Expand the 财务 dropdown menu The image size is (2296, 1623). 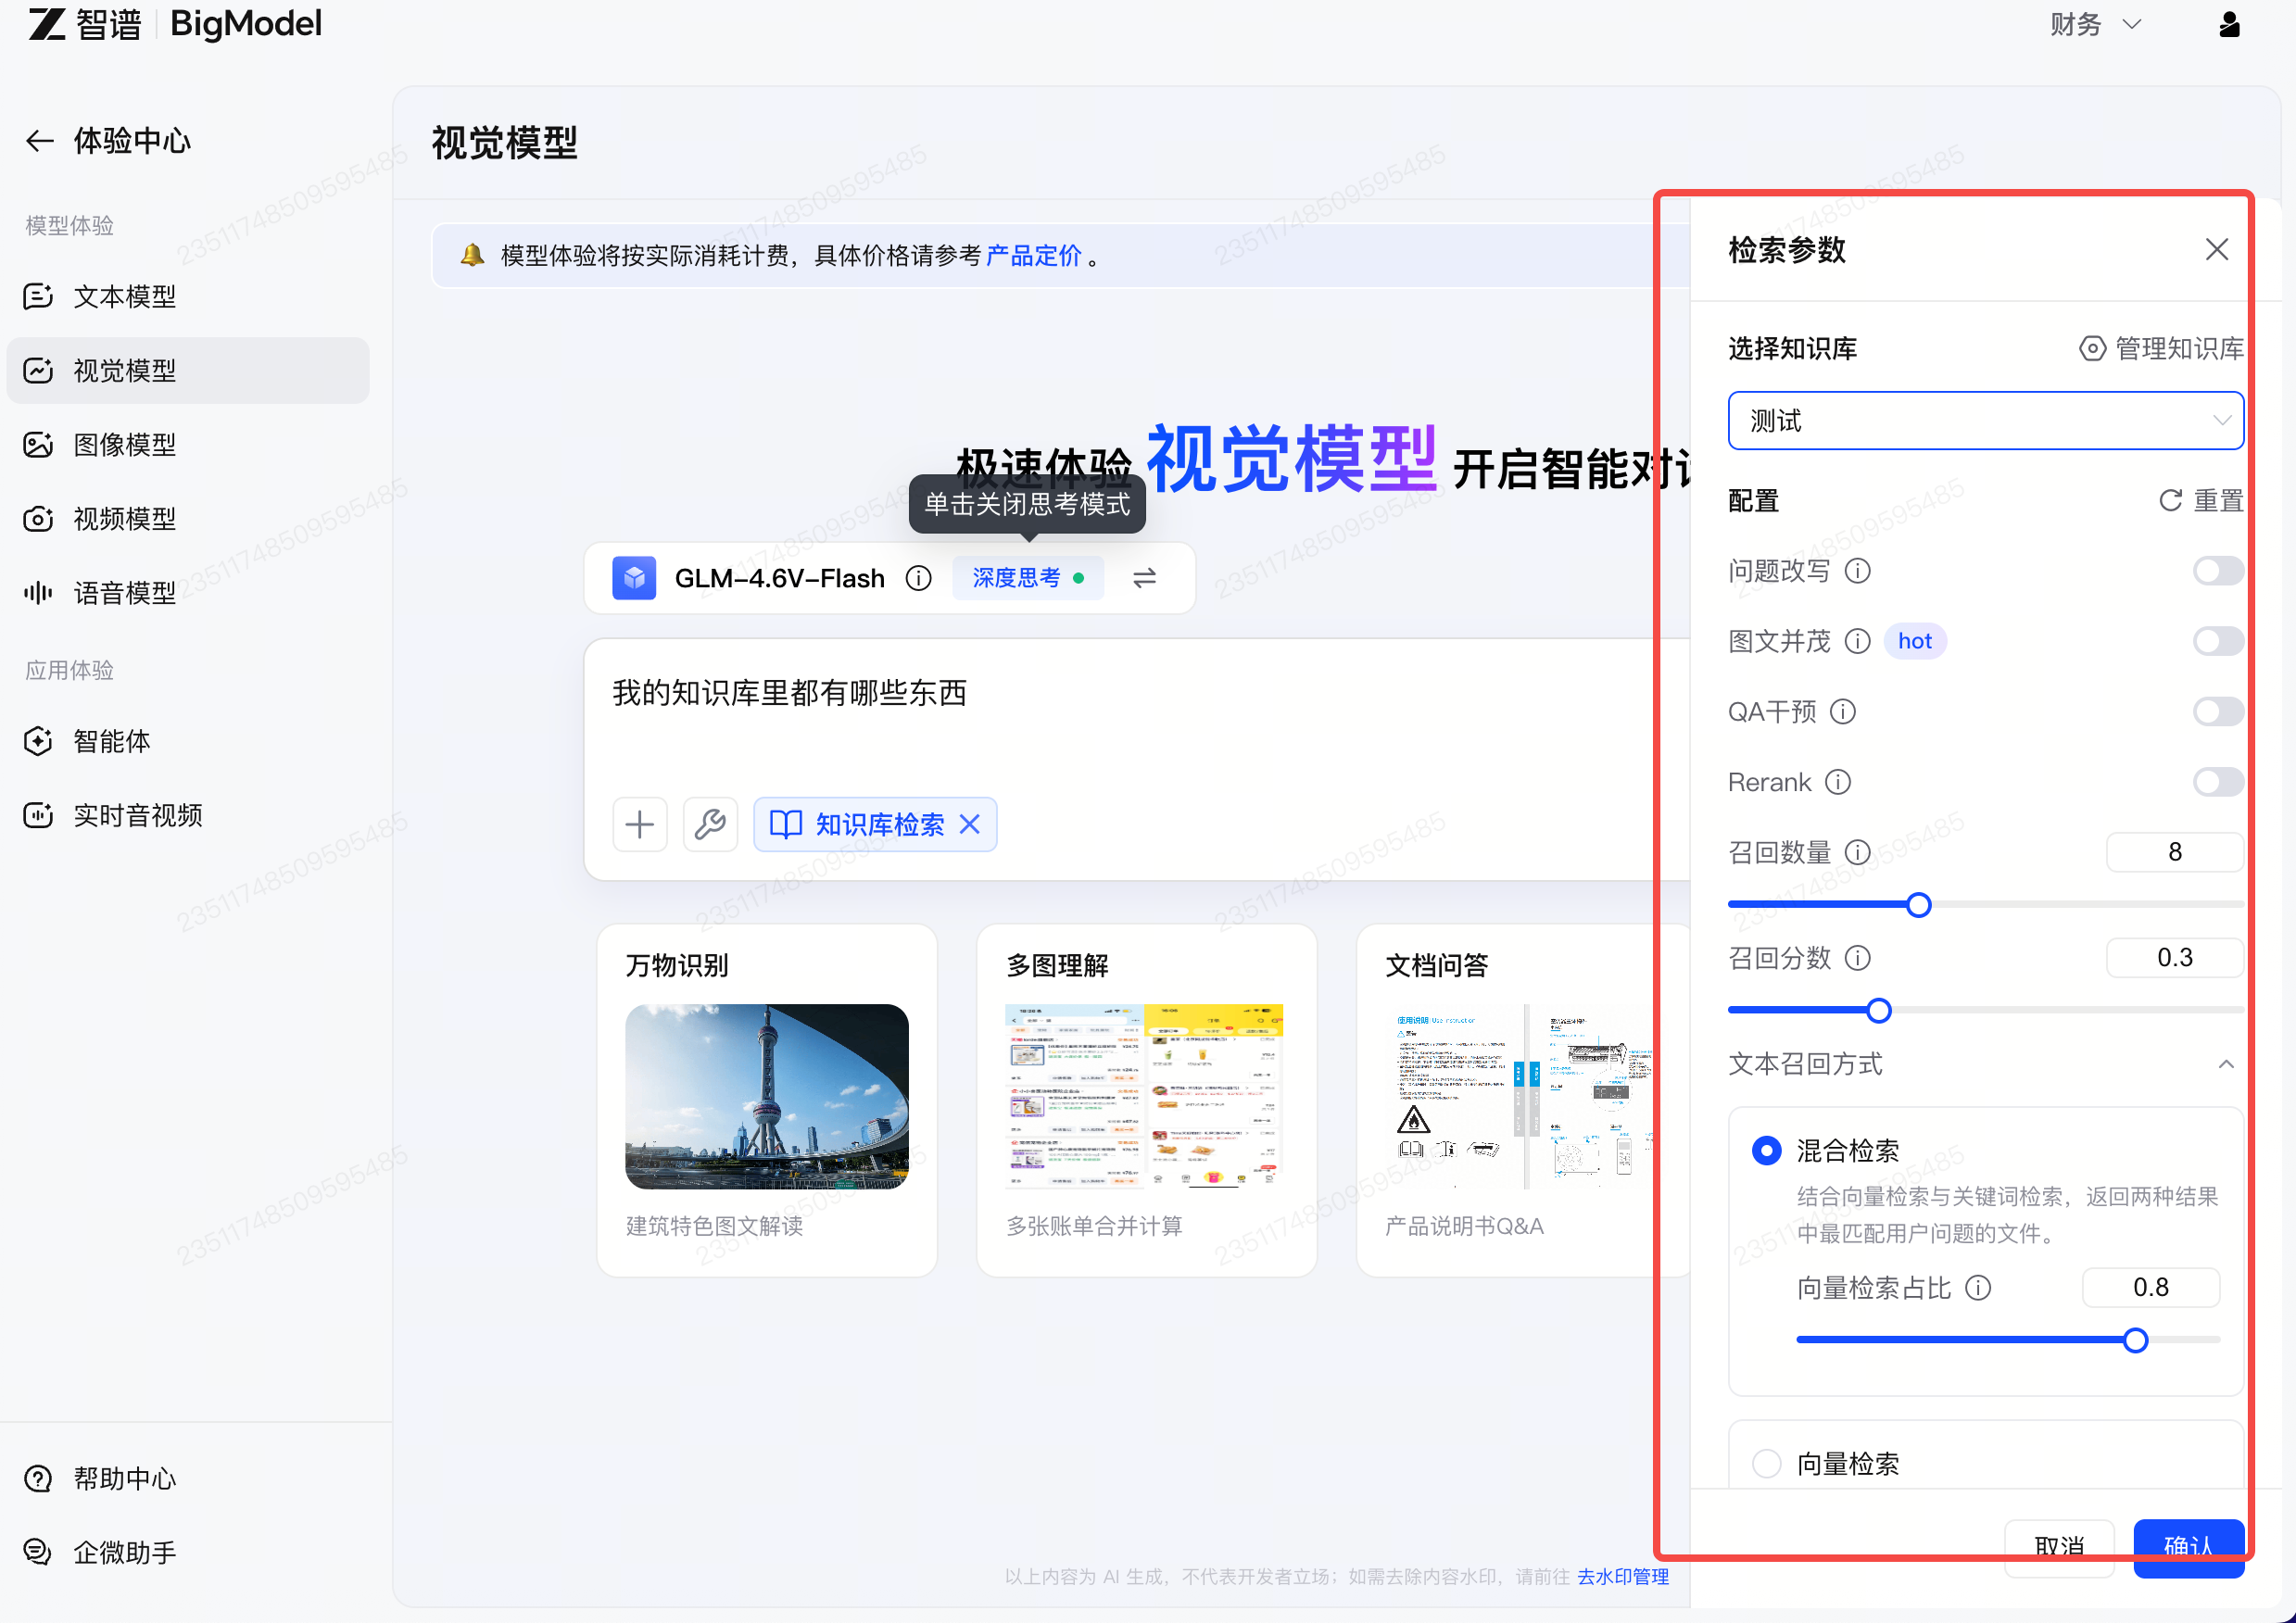(2095, 25)
